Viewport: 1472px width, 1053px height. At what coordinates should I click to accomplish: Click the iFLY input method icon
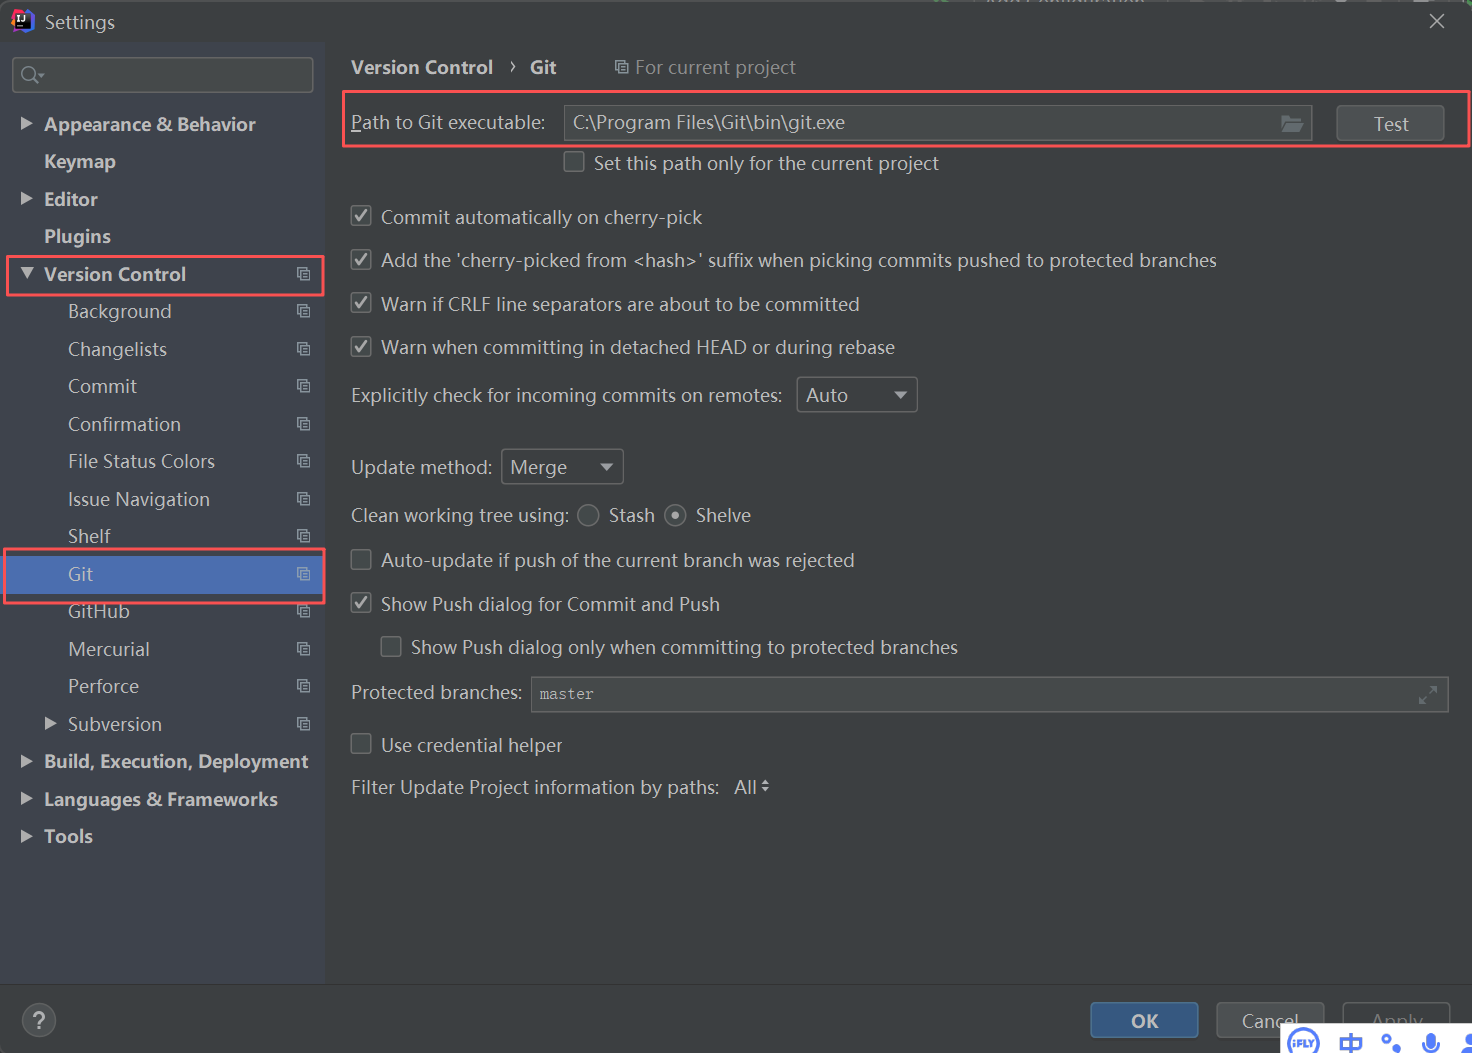(x=1303, y=1042)
